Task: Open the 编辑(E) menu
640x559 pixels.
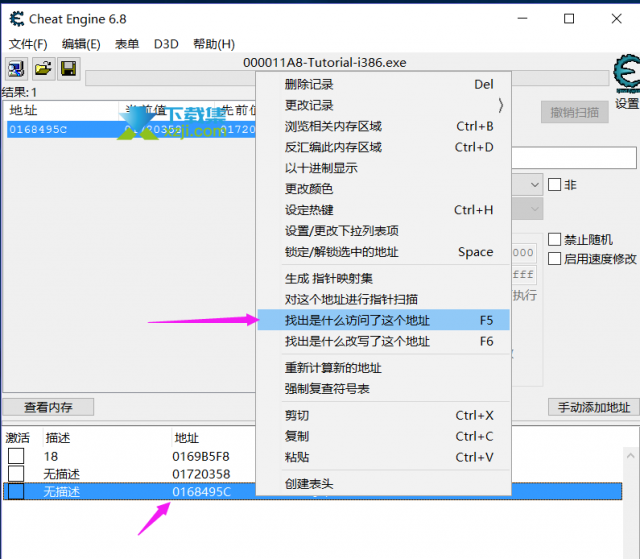Action: click(x=81, y=44)
